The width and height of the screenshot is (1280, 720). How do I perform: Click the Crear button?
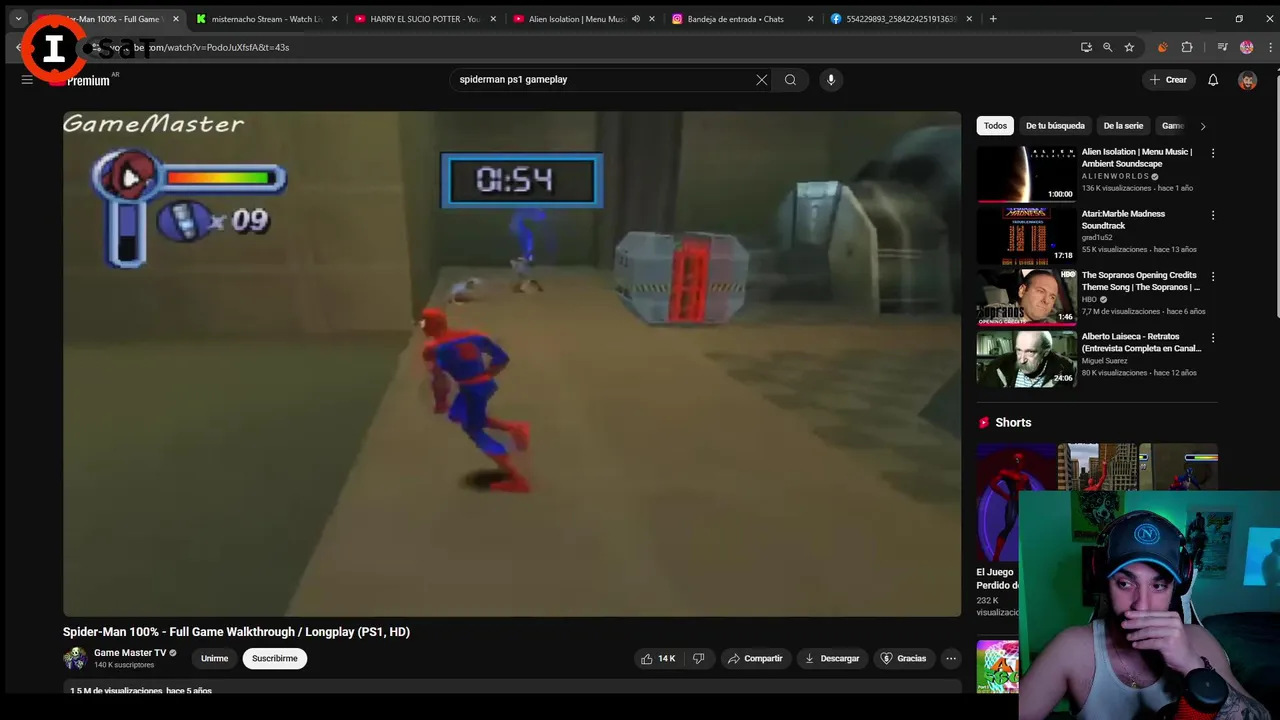(x=1168, y=80)
